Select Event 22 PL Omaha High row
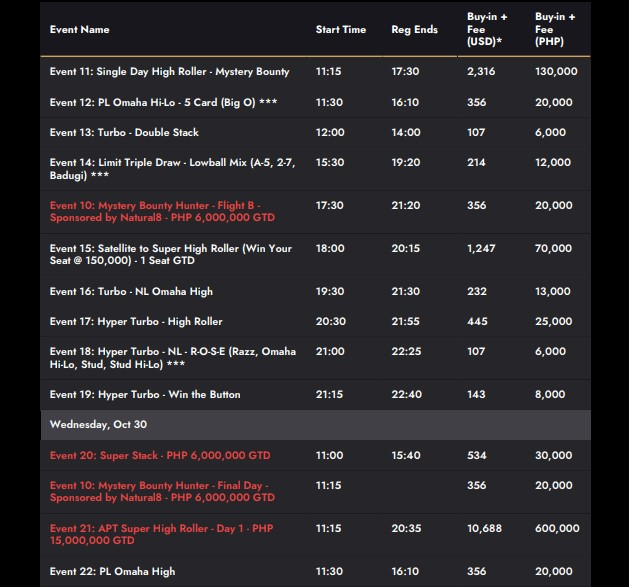 point(112,571)
